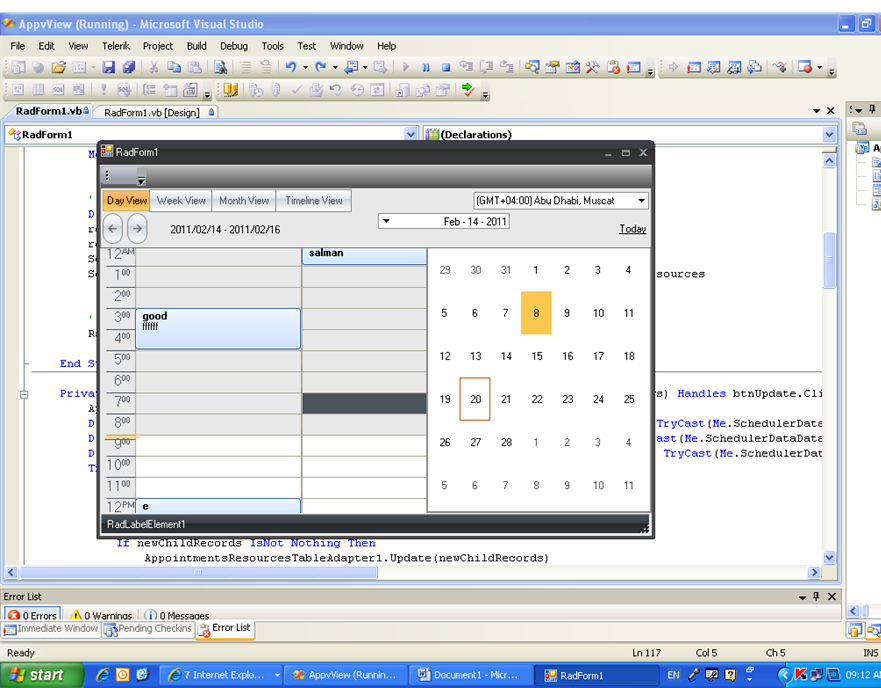The image size is (881, 688).
Task: Click the help question mark tray icon
Action: pyautogui.click(x=730, y=675)
